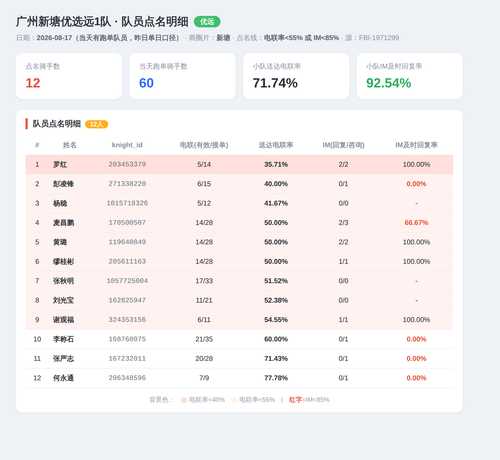500x460 pixels.
Task: Click the IM(回复/咨询) column header
Action: pos(343,145)
